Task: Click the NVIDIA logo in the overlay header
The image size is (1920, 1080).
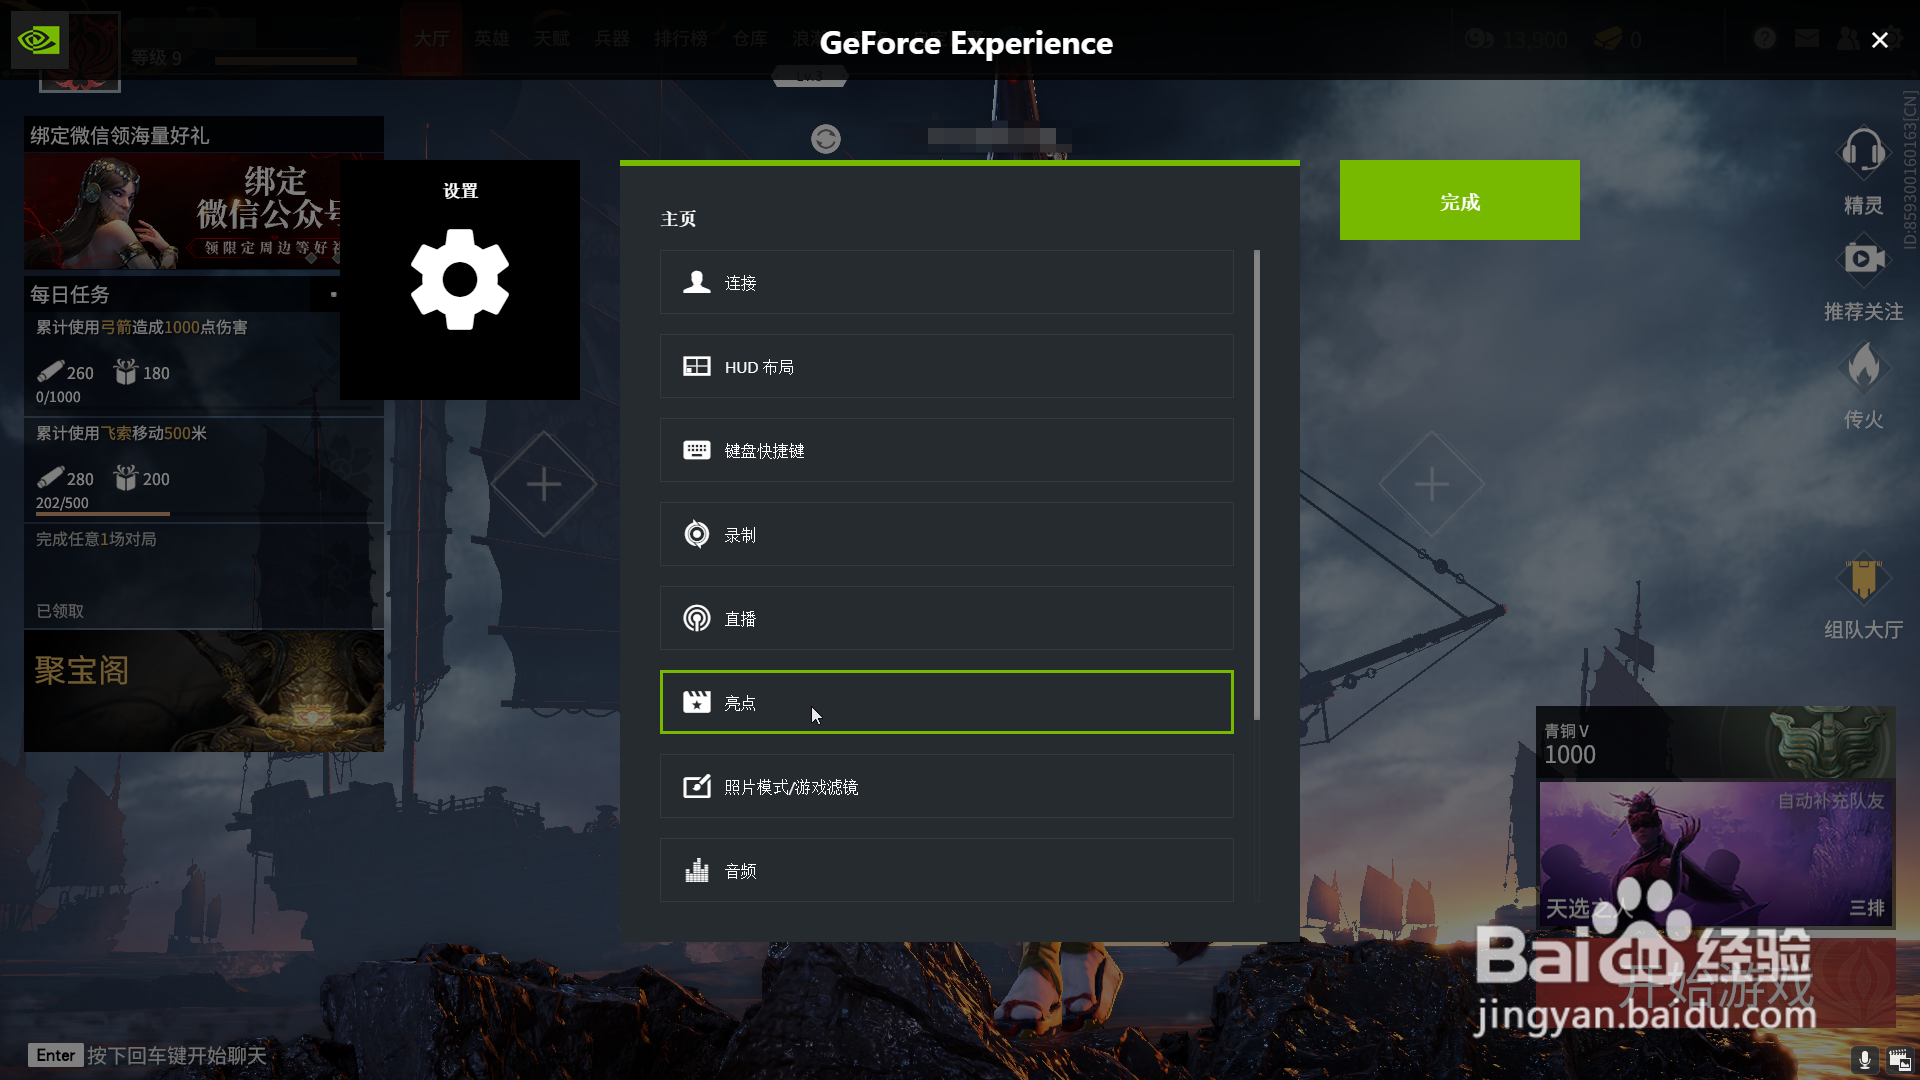Action: click(39, 40)
